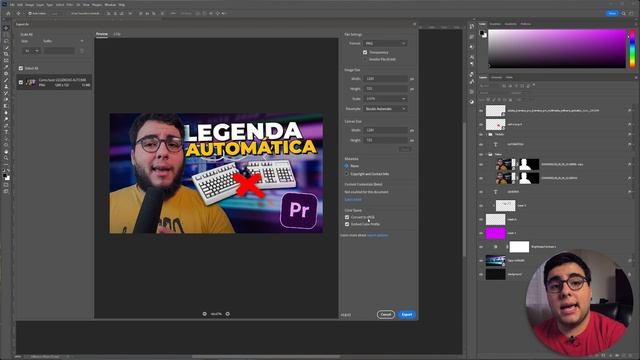Click the Brightness/Contrast white mask thumbnail

click(519, 247)
